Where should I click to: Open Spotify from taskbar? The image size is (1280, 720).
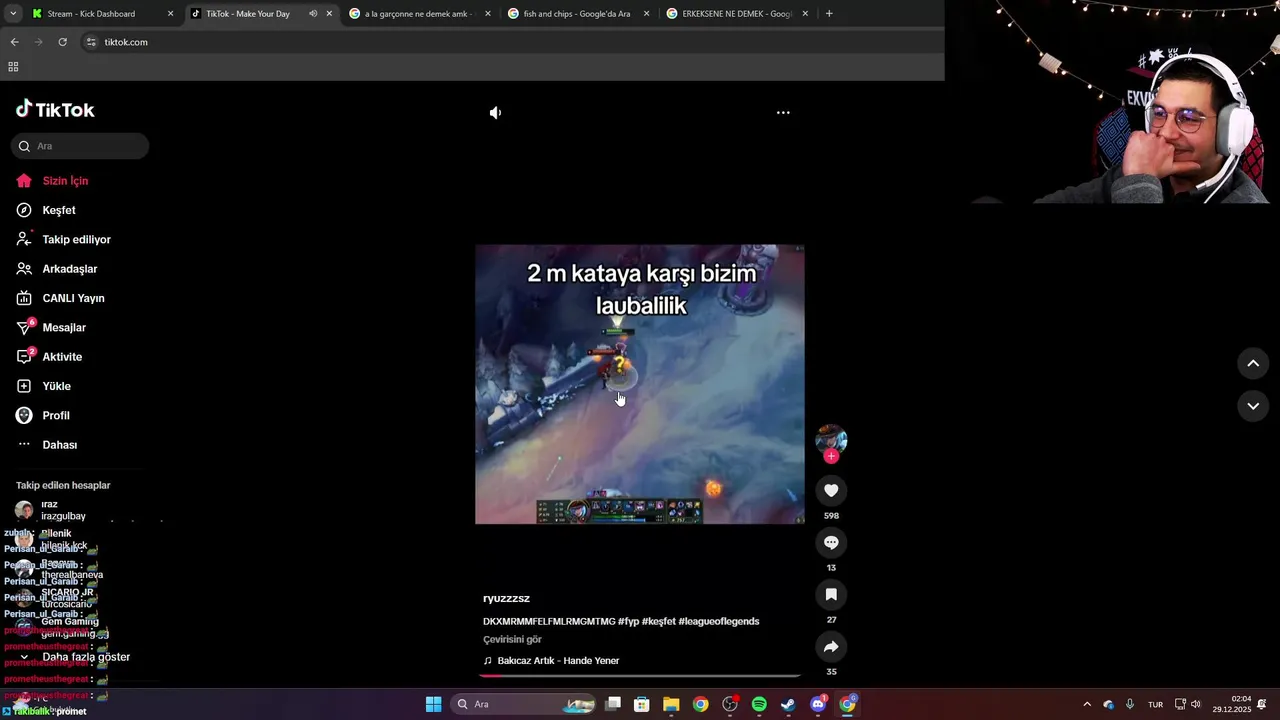click(x=759, y=704)
